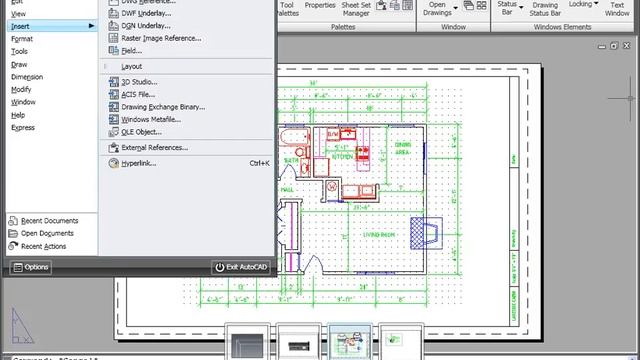Click the Recent Actions icon
The width and height of the screenshot is (640, 360).
click(x=13, y=246)
